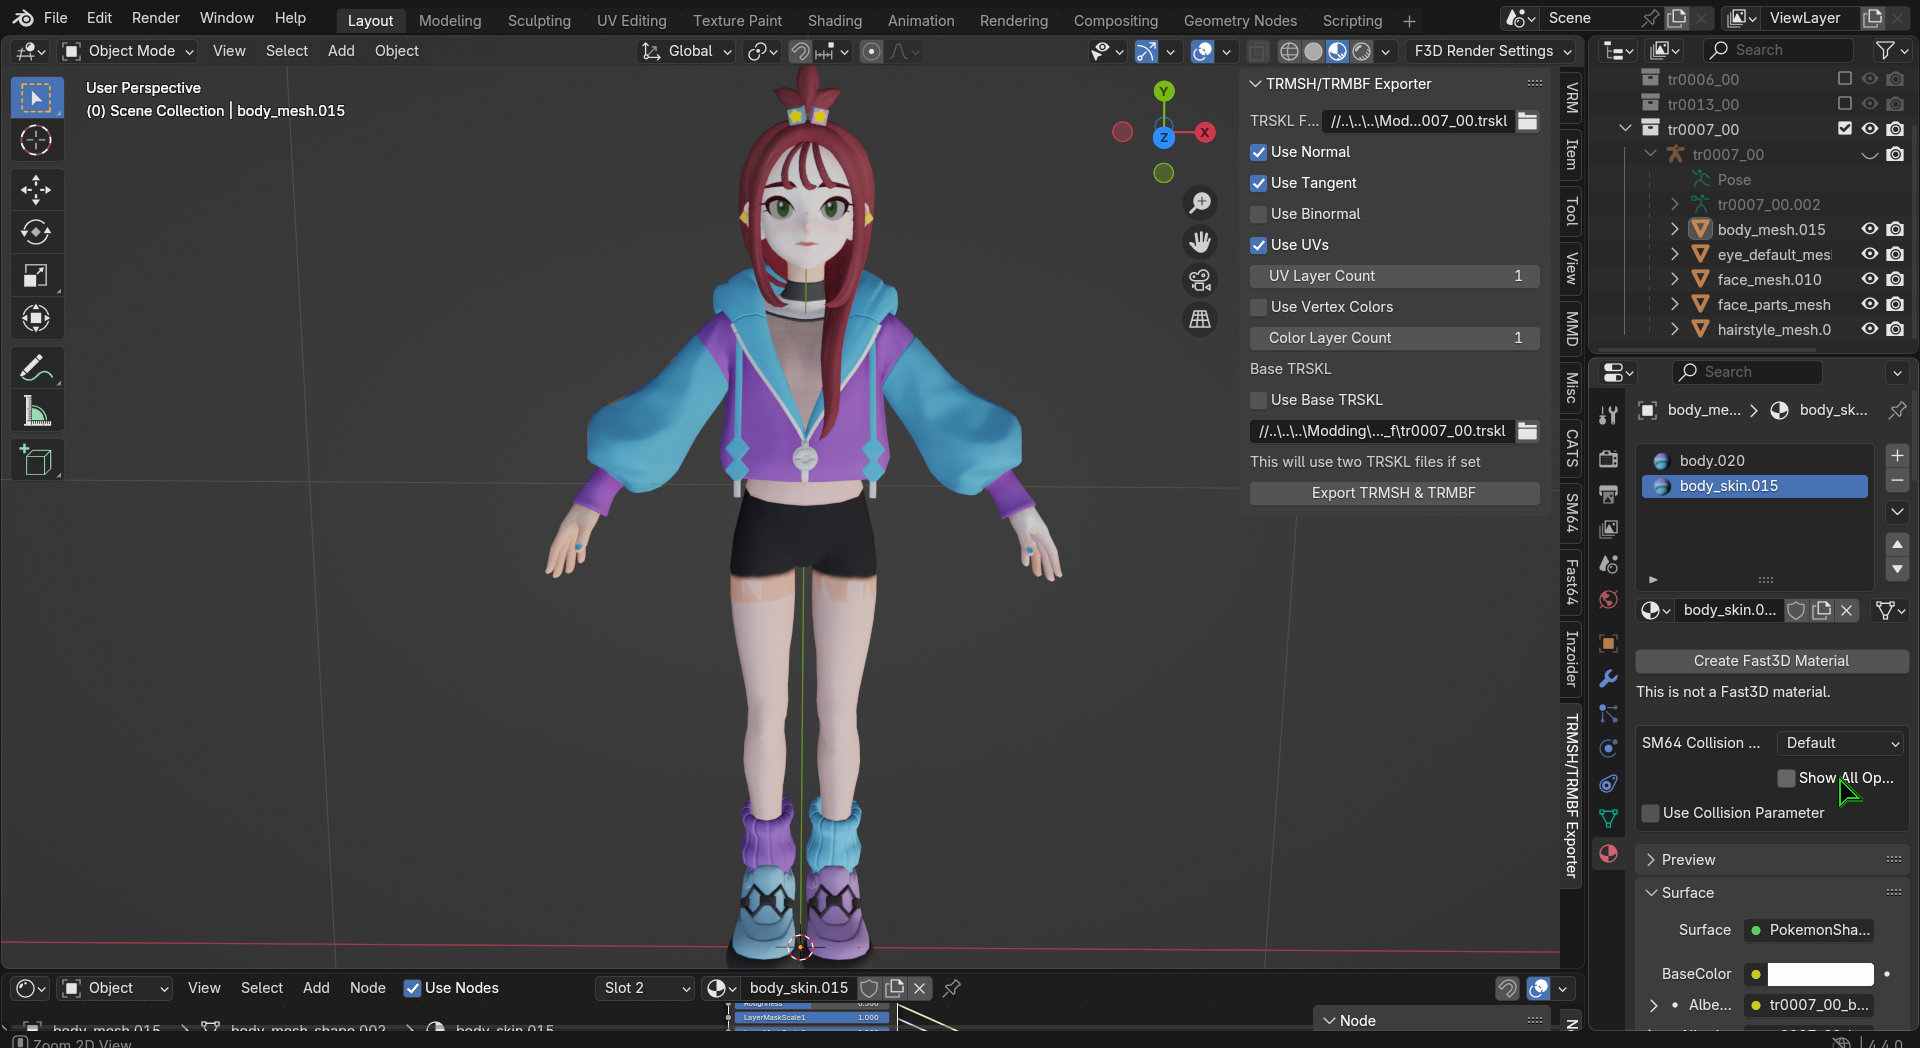The height and width of the screenshot is (1048, 1920).
Task: Open the File menu
Action: click(56, 18)
